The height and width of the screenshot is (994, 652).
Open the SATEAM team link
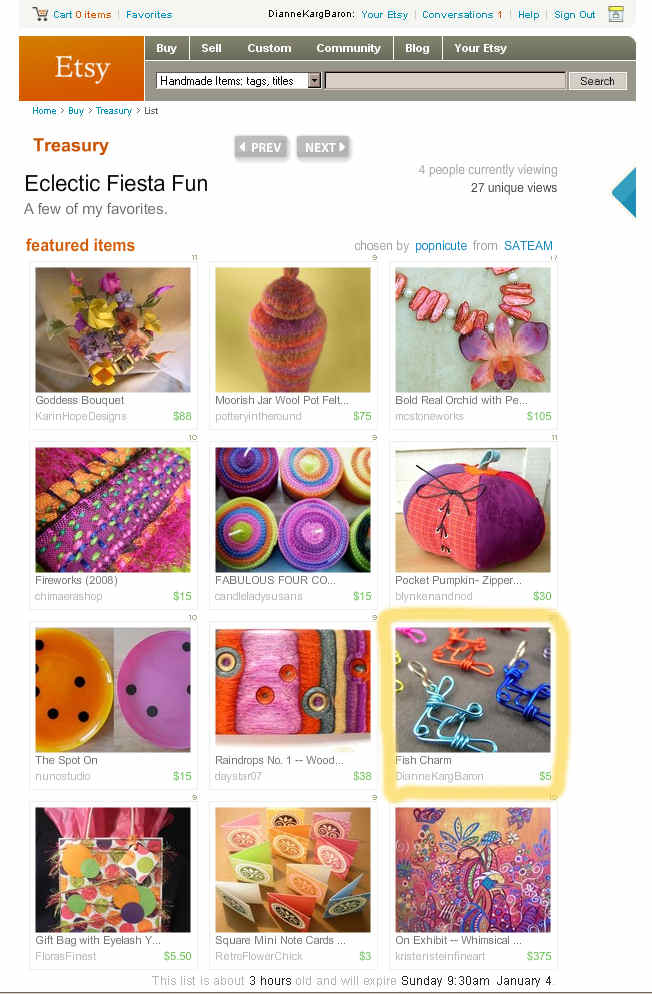point(528,245)
